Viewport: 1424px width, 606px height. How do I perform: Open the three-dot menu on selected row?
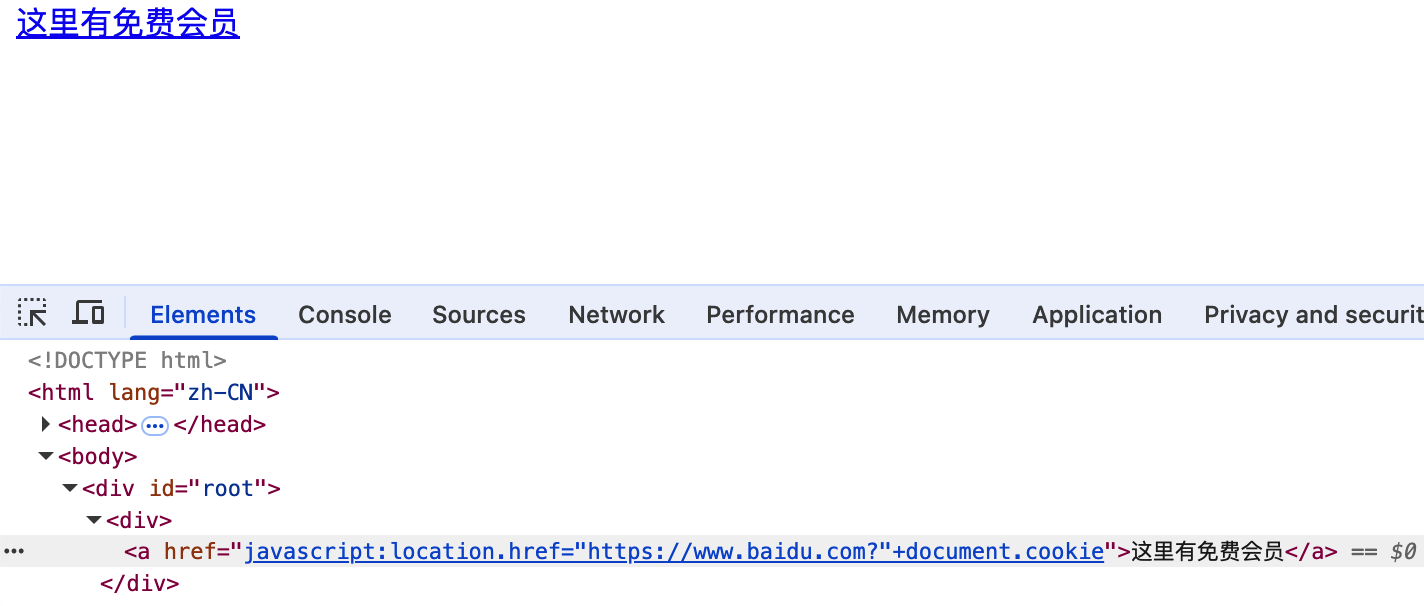point(14,551)
